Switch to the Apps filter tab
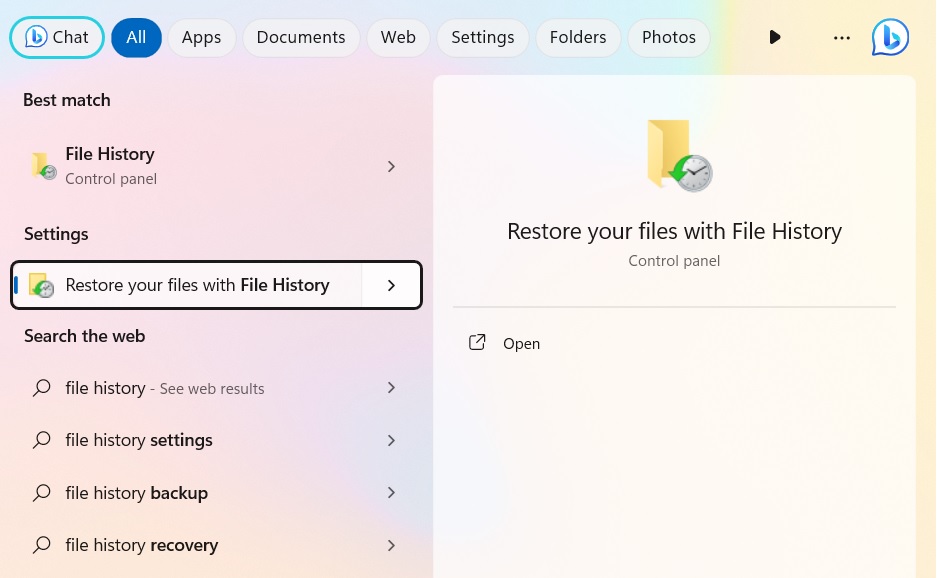 (x=201, y=37)
